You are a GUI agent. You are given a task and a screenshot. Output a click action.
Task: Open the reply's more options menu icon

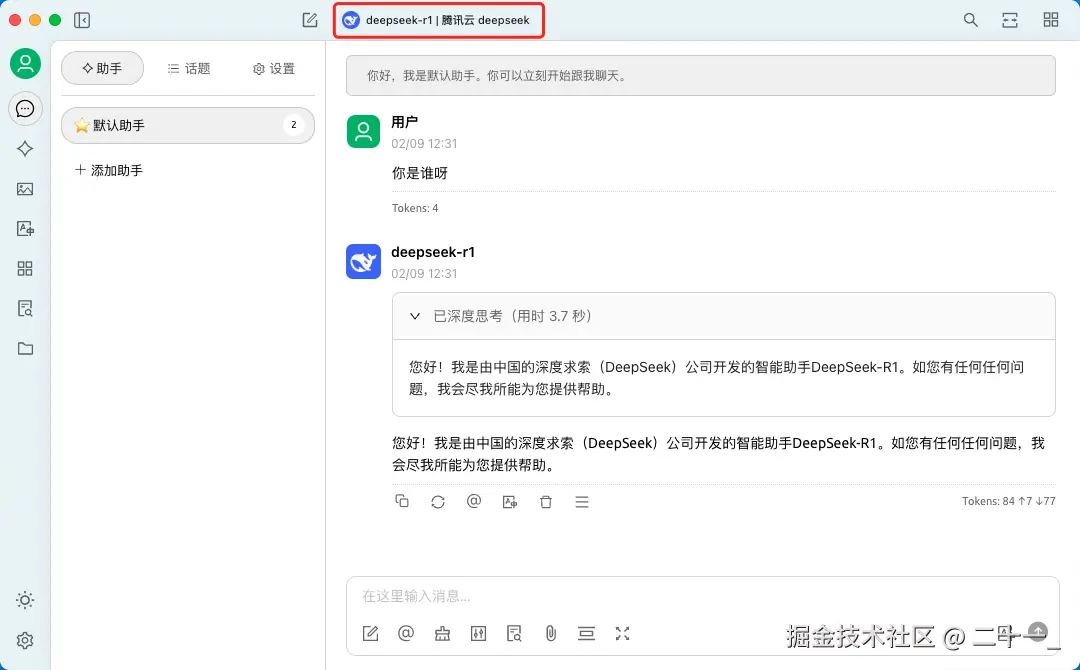(582, 502)
